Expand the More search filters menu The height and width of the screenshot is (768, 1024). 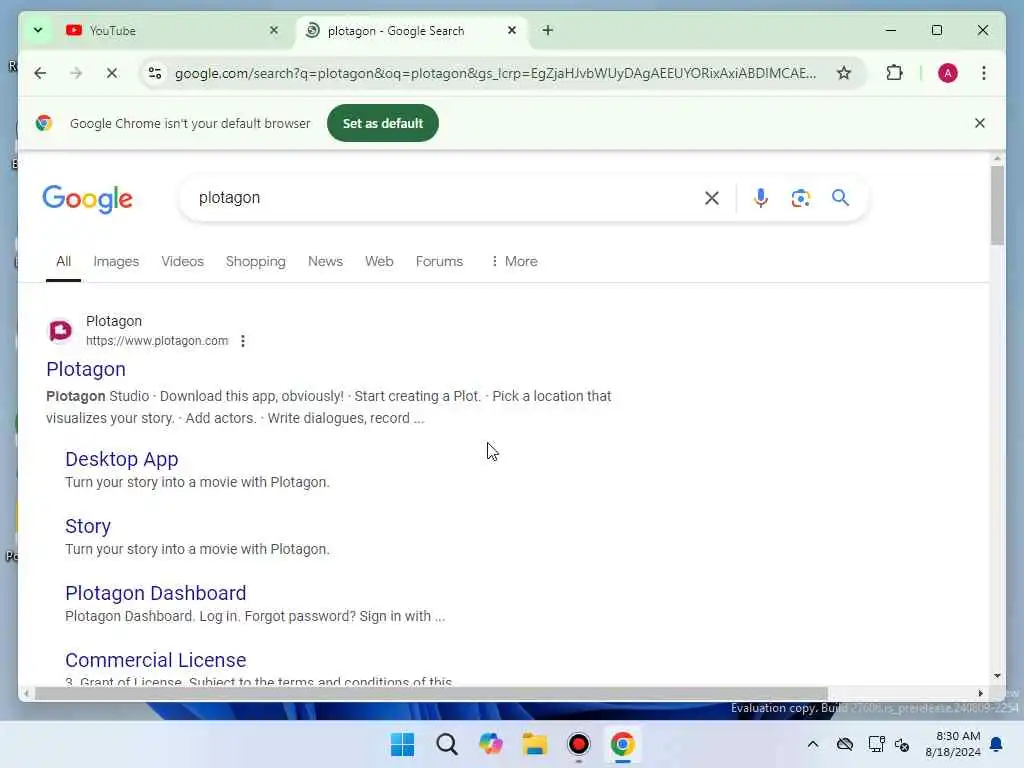(x=514, y=261)
